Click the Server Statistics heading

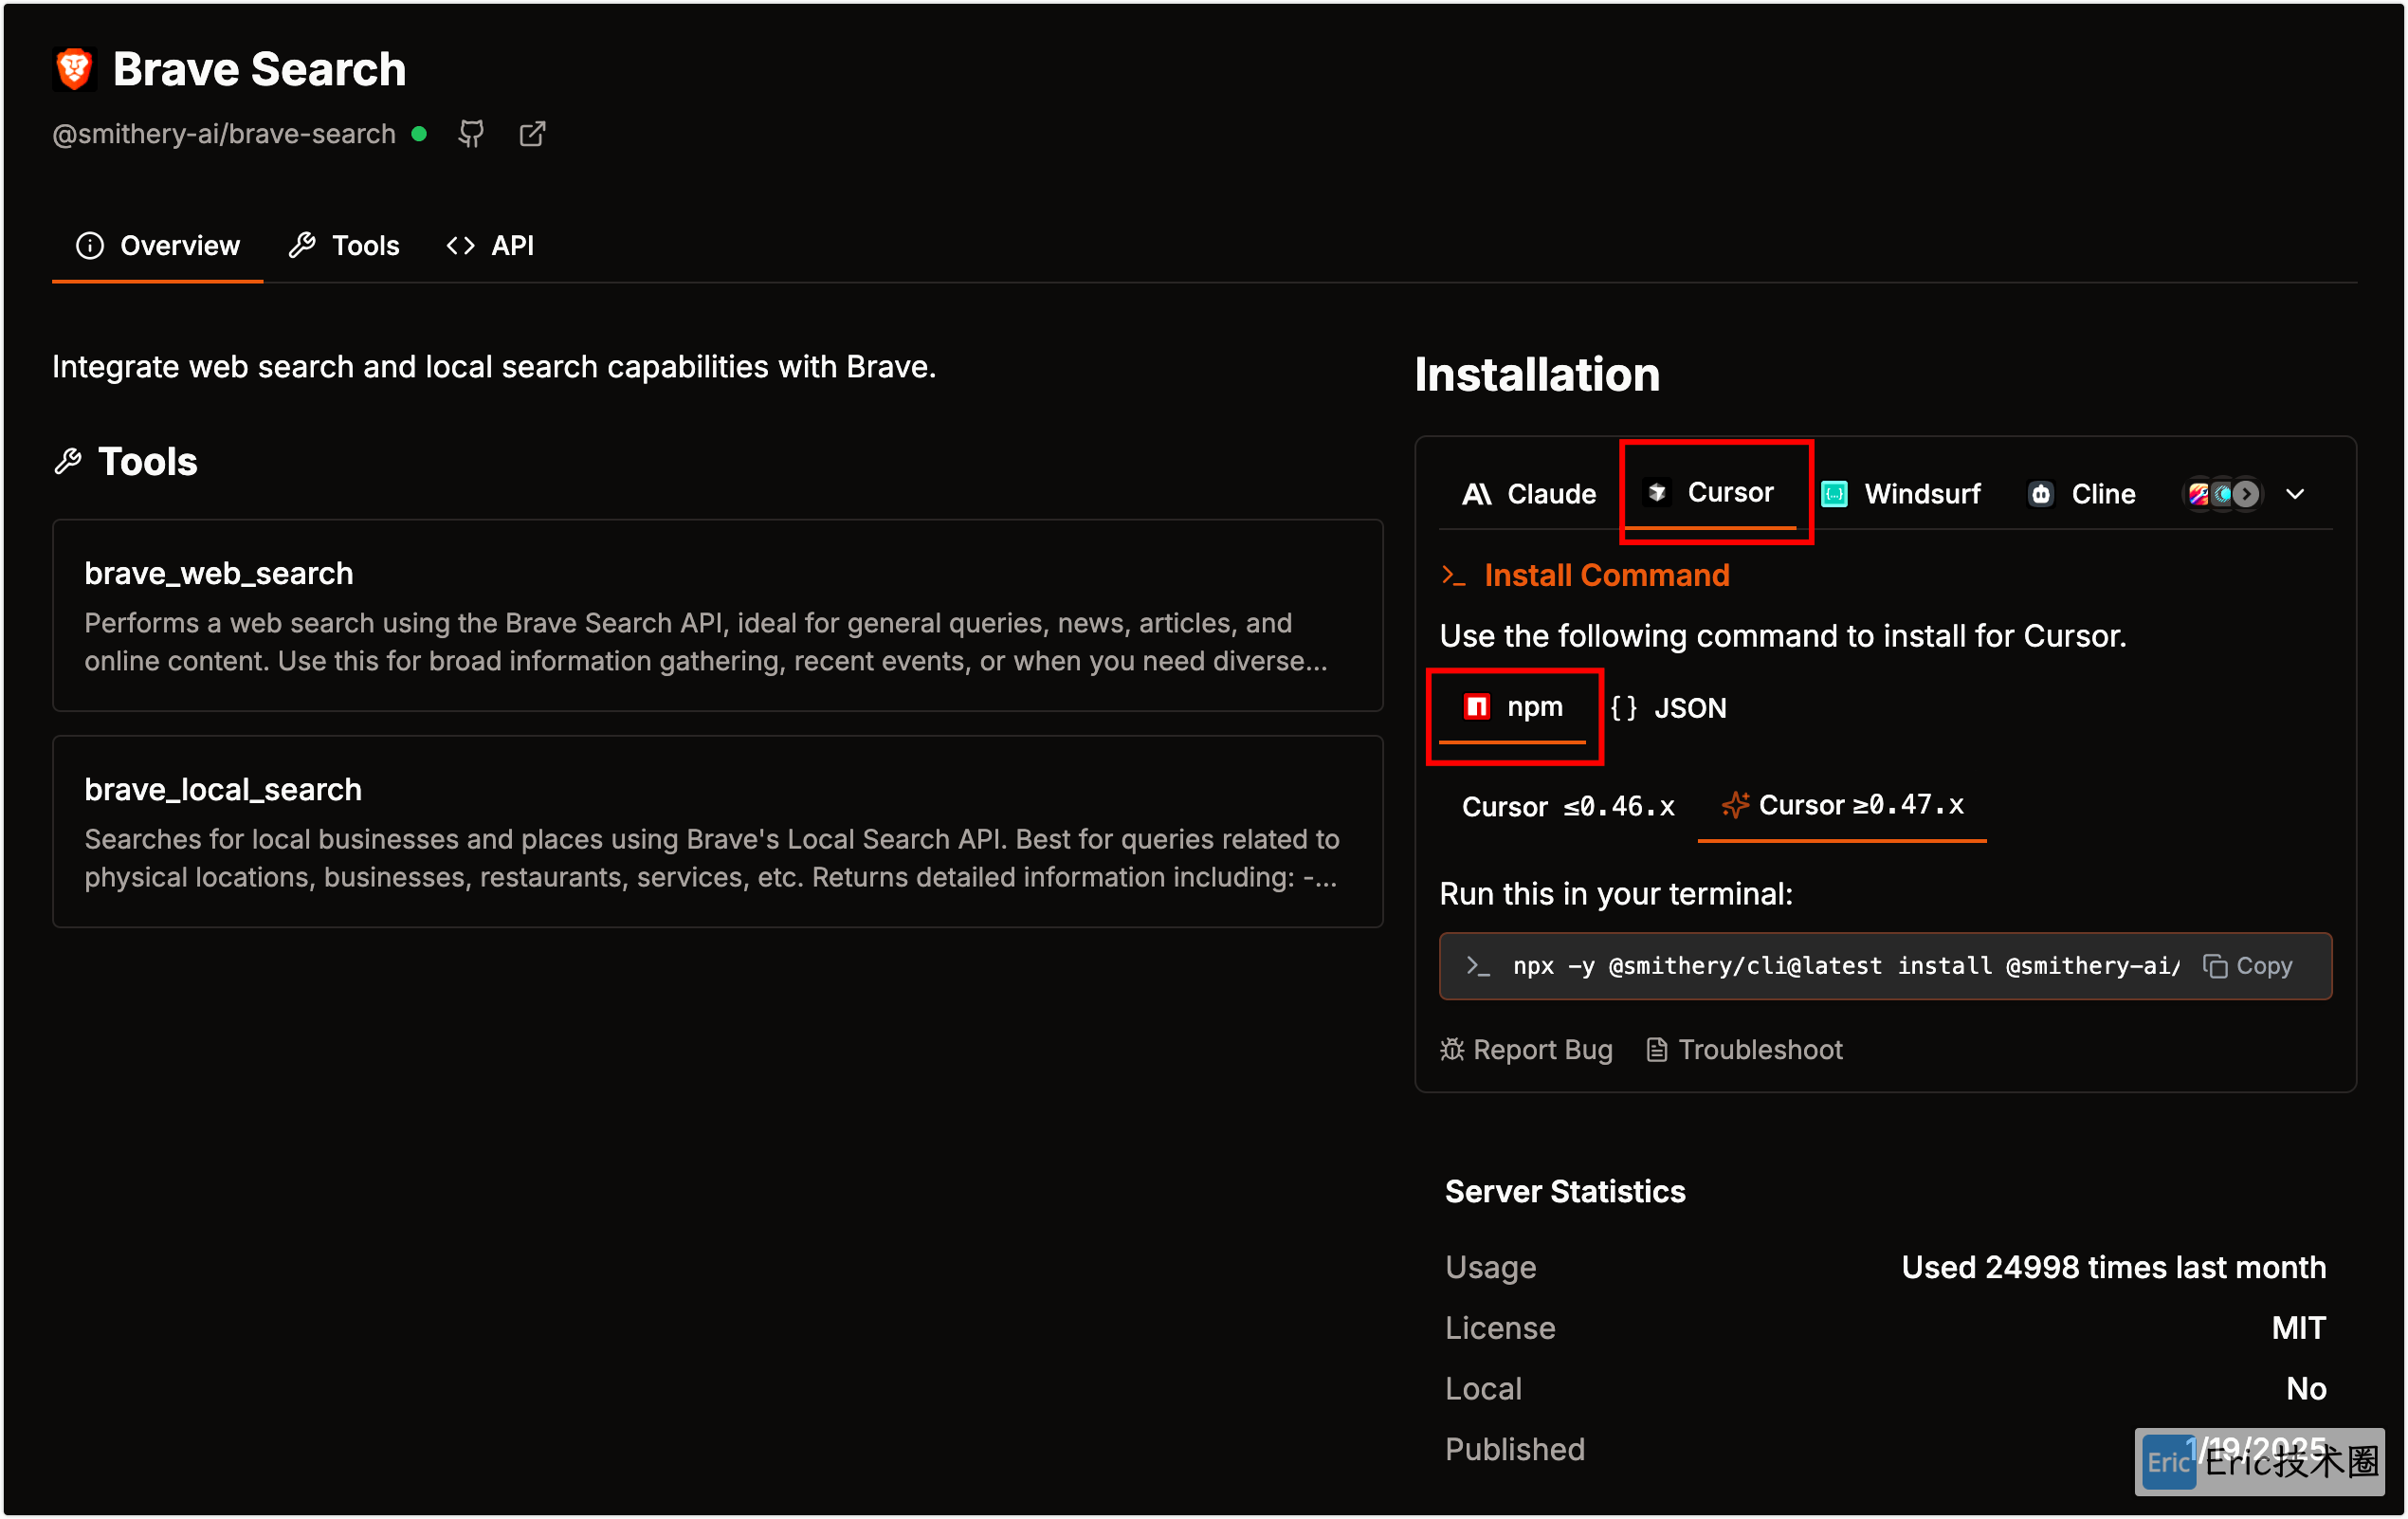point(1565,1191)
